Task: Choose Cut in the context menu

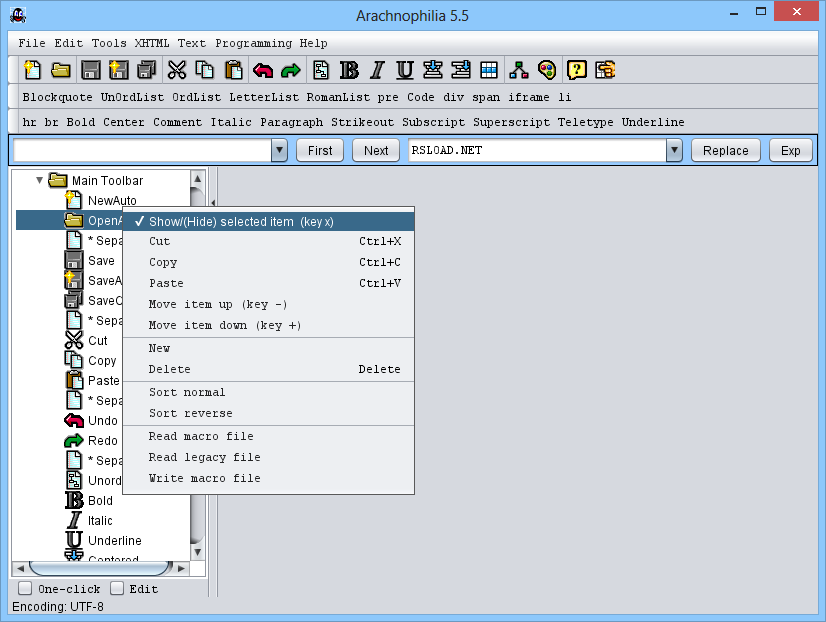Action: coord(269,241)
